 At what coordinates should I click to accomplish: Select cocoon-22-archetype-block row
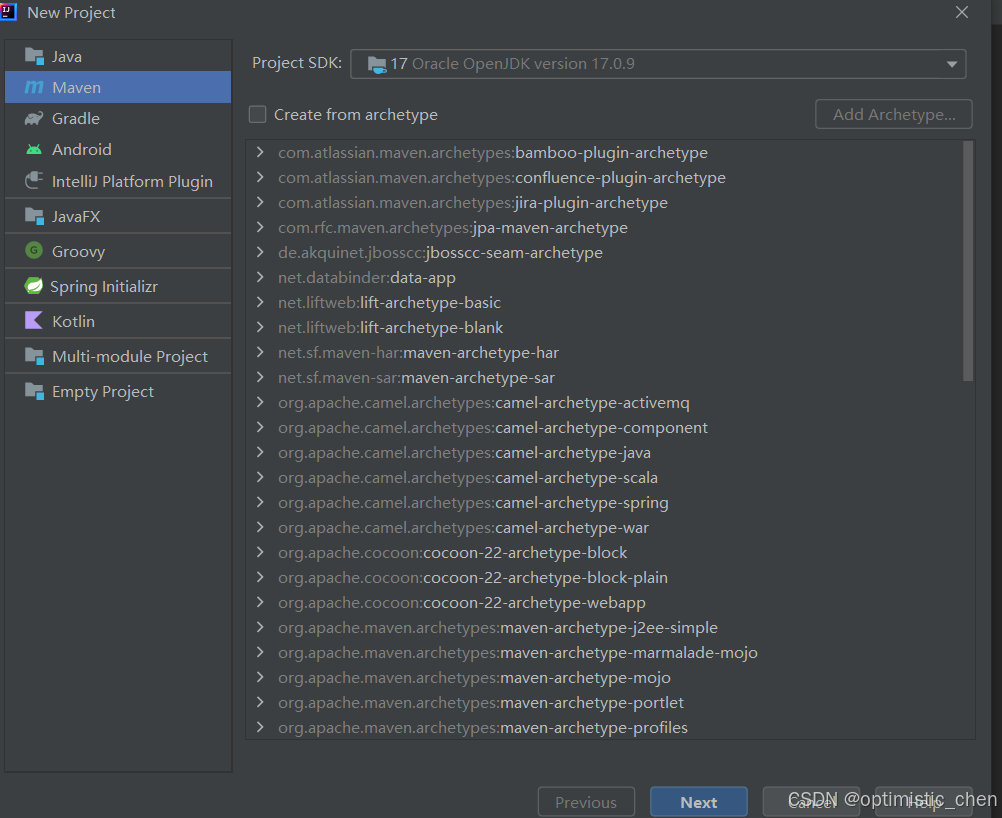604,552
